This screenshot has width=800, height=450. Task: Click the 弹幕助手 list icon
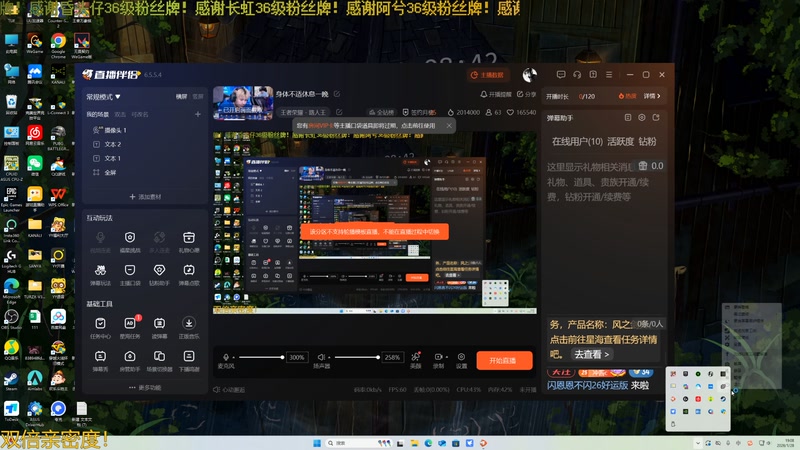(x=628, y=117)
